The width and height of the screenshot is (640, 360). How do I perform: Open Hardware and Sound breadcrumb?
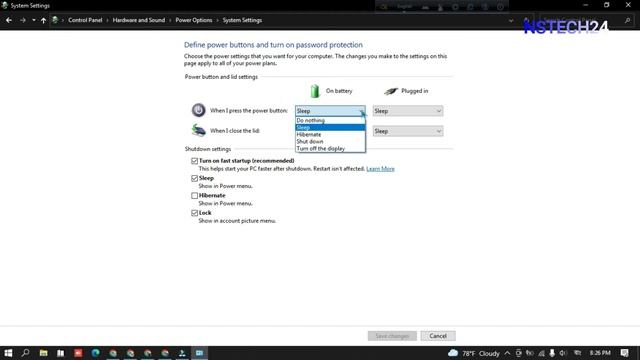click(139, 20)
